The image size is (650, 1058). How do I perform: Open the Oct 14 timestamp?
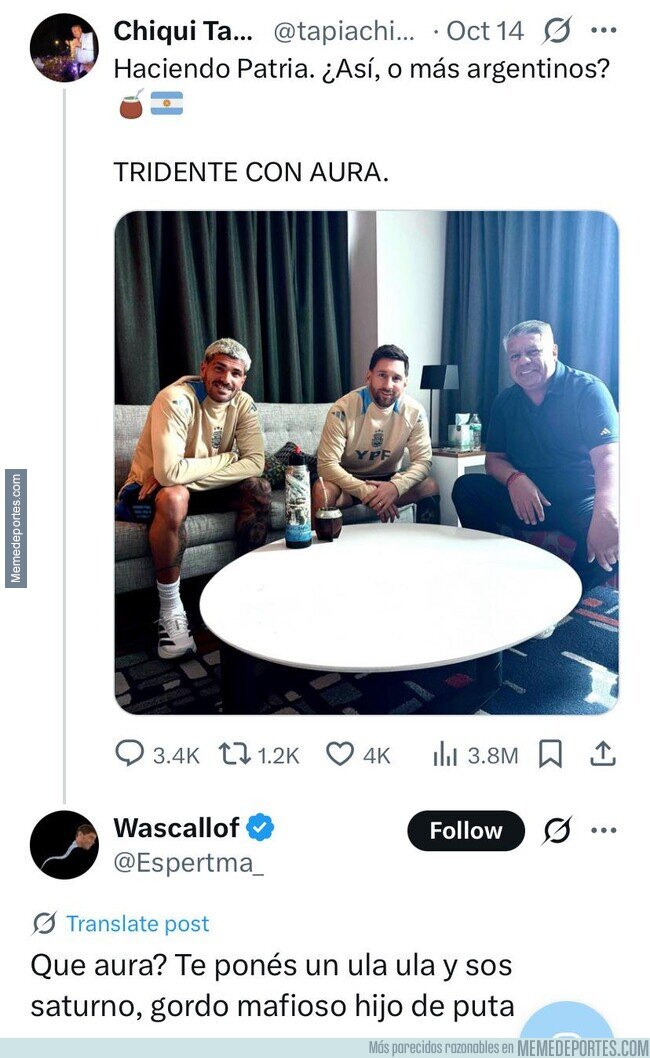pyautogui.click(x=485, y=31)
